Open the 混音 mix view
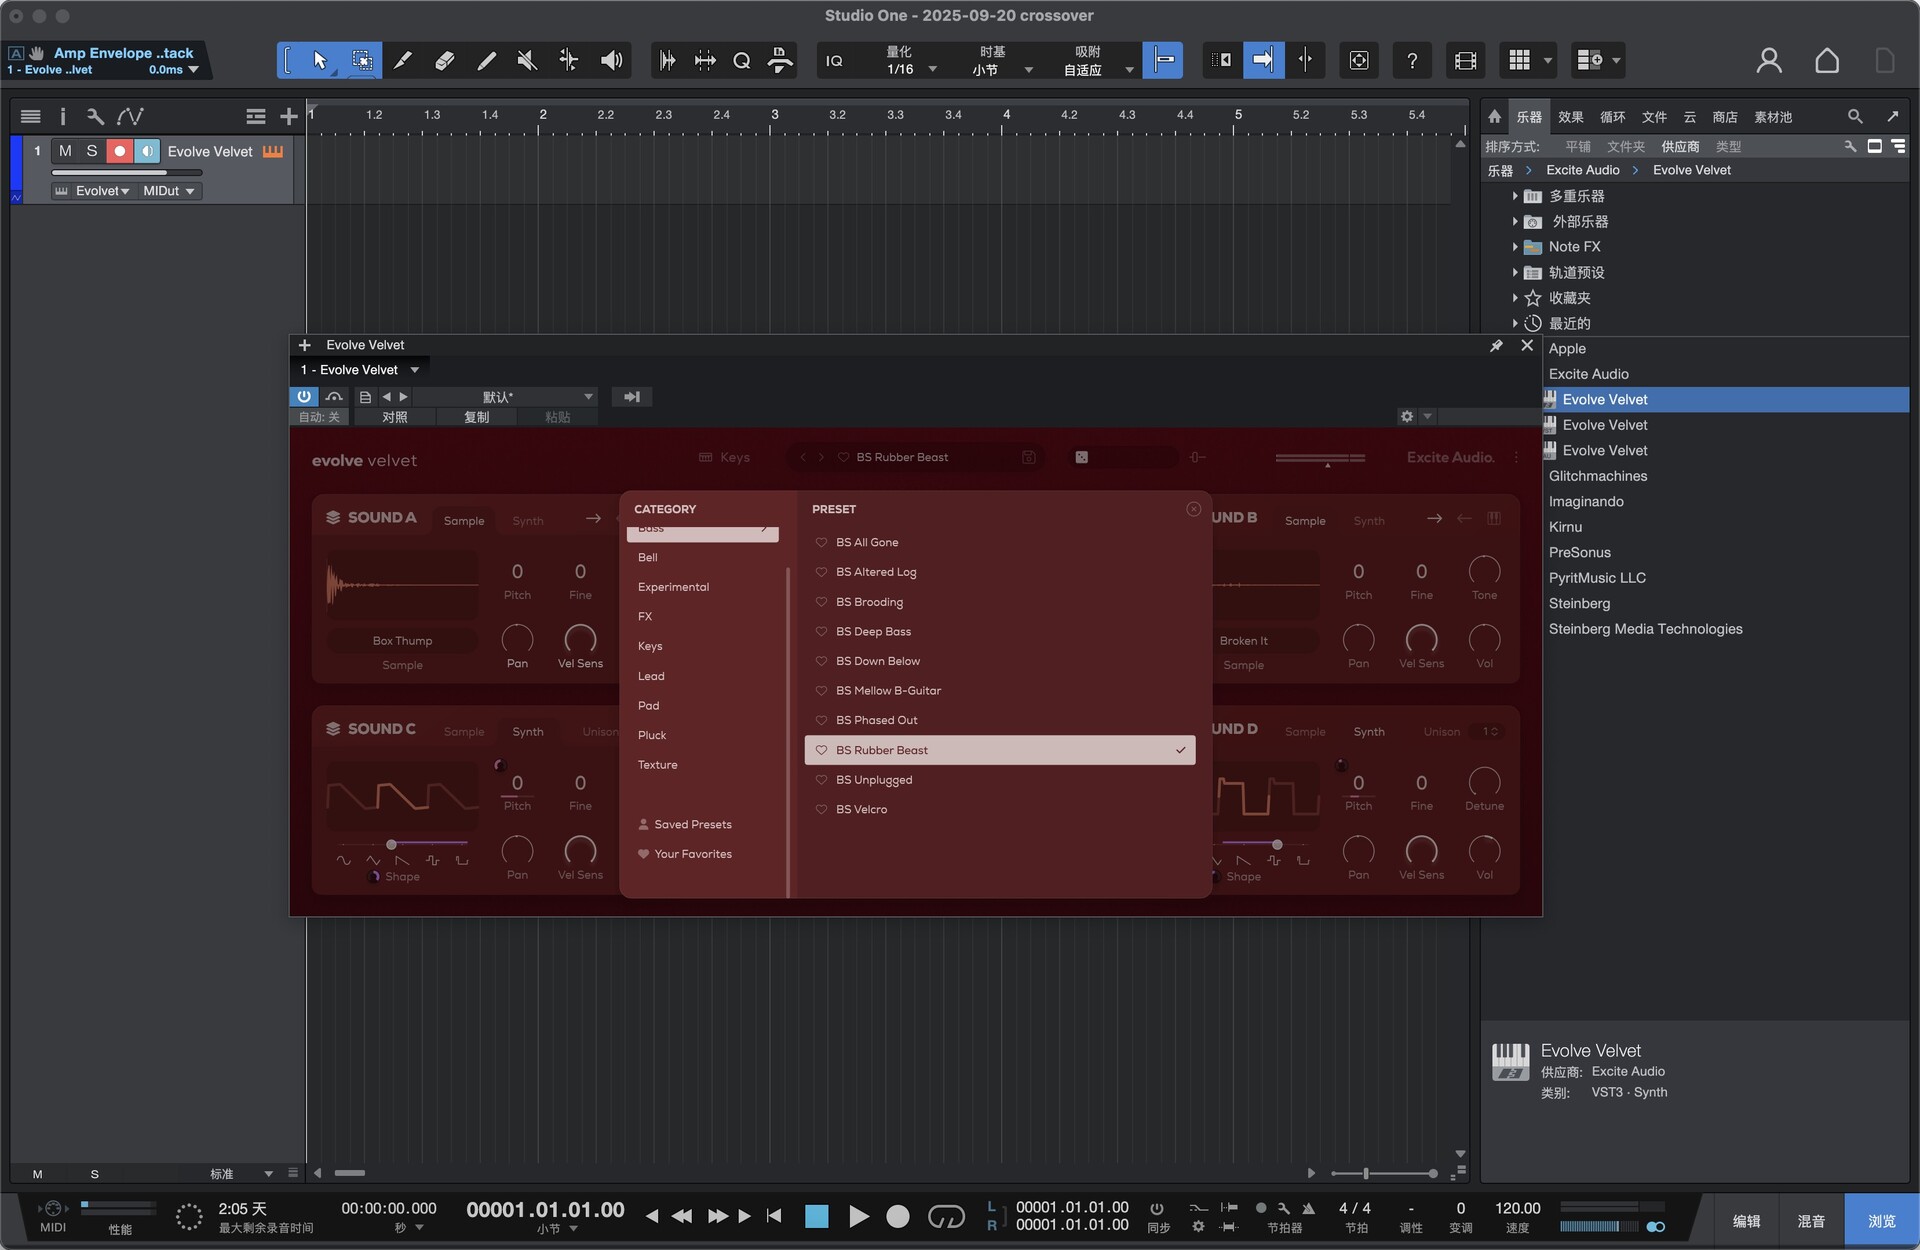Viewport: 1920px width, 1250px height. pyautogui.click(x=1811, y=1221)
